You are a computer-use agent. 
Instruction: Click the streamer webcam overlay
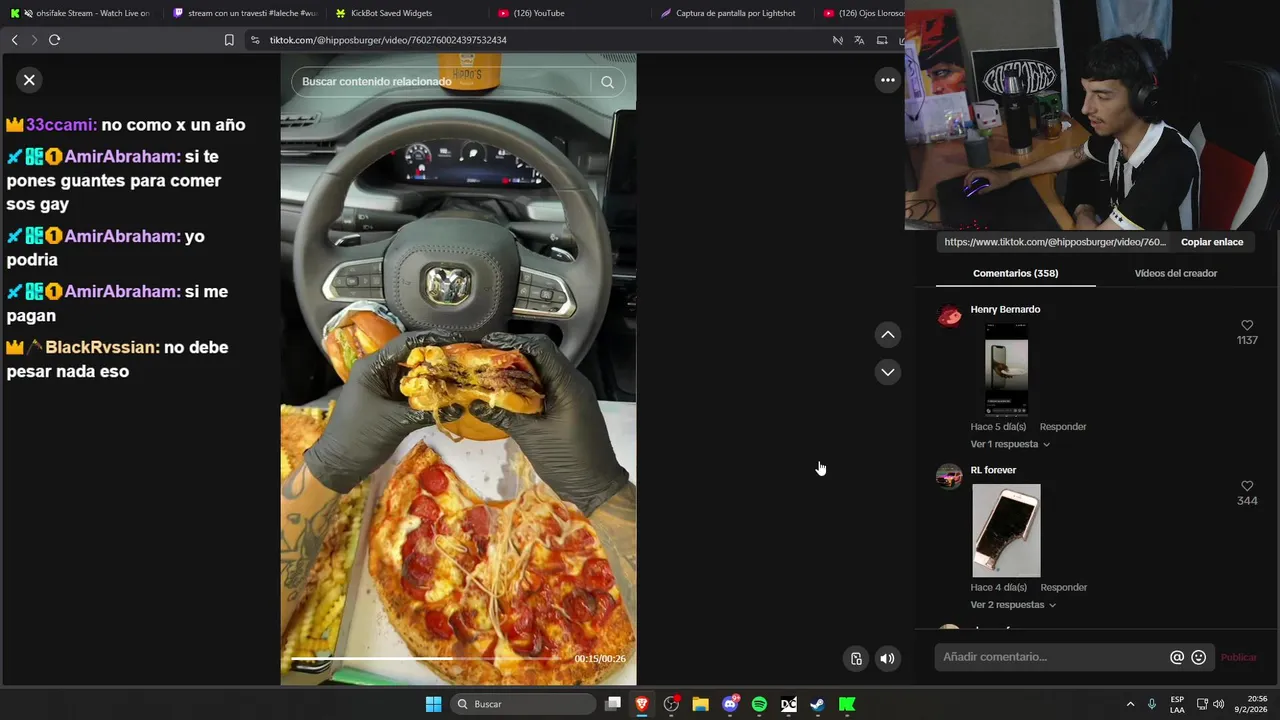(x=1092, y=115)
